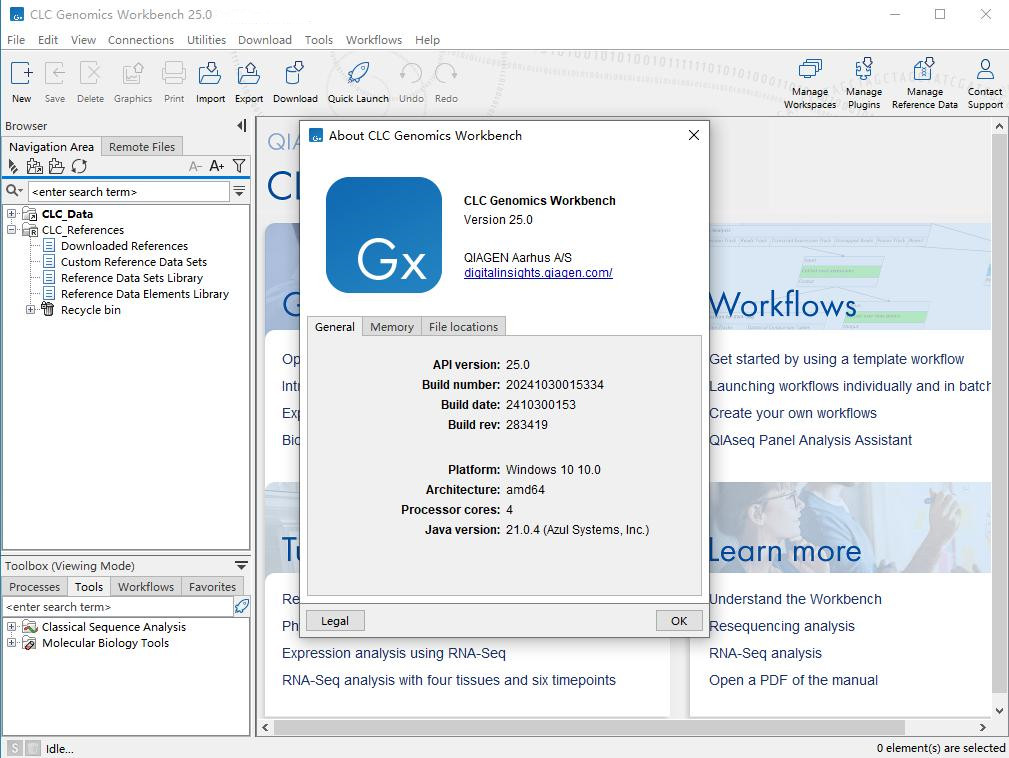Open the Navigation search options menu

point(239,191)
